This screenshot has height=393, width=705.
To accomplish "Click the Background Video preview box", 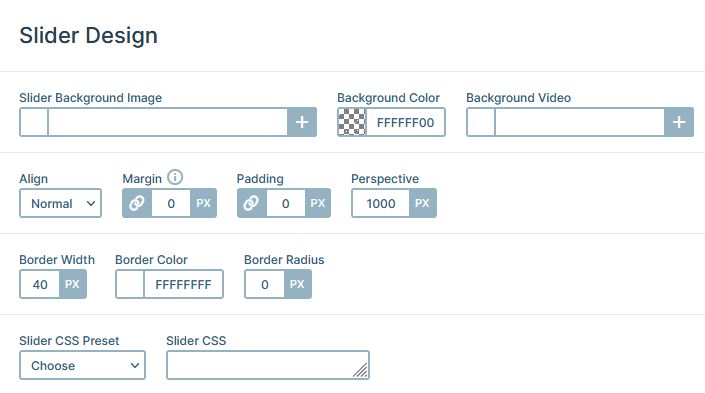I will point(481,122).
